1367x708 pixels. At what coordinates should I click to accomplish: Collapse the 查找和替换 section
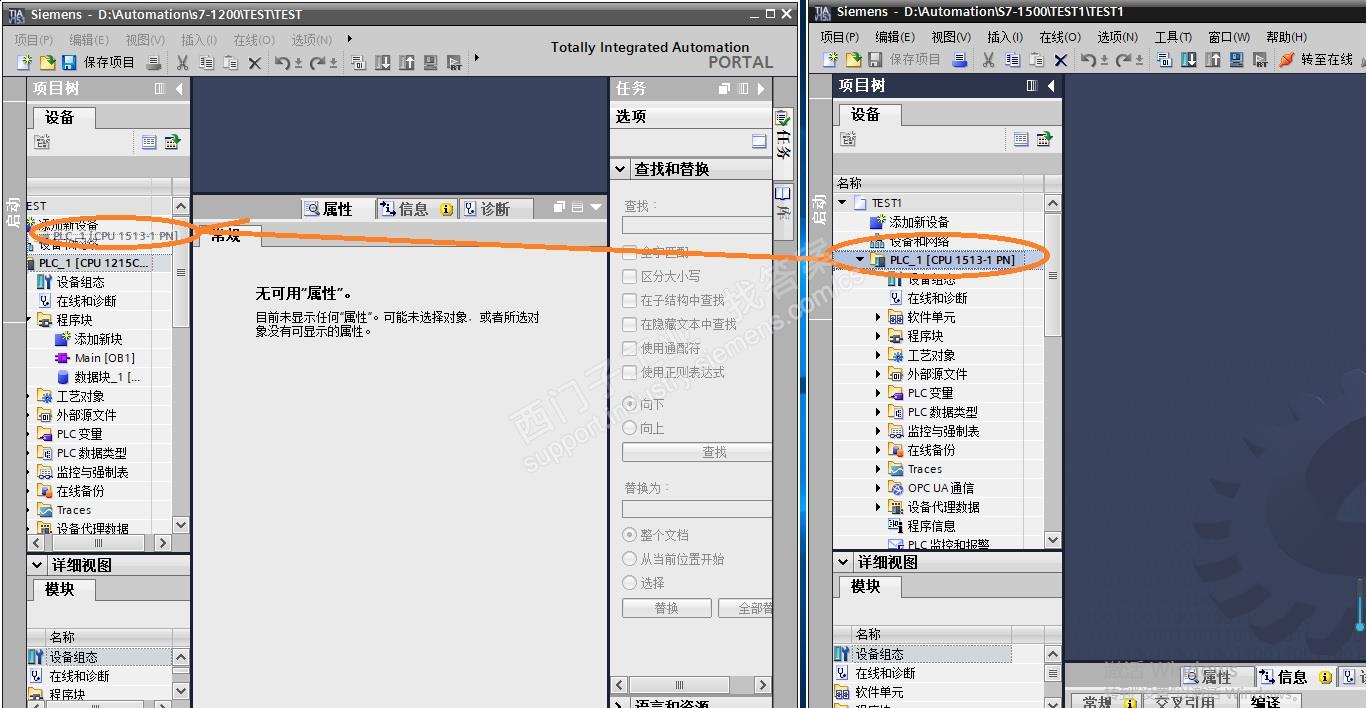coord(620,169)
